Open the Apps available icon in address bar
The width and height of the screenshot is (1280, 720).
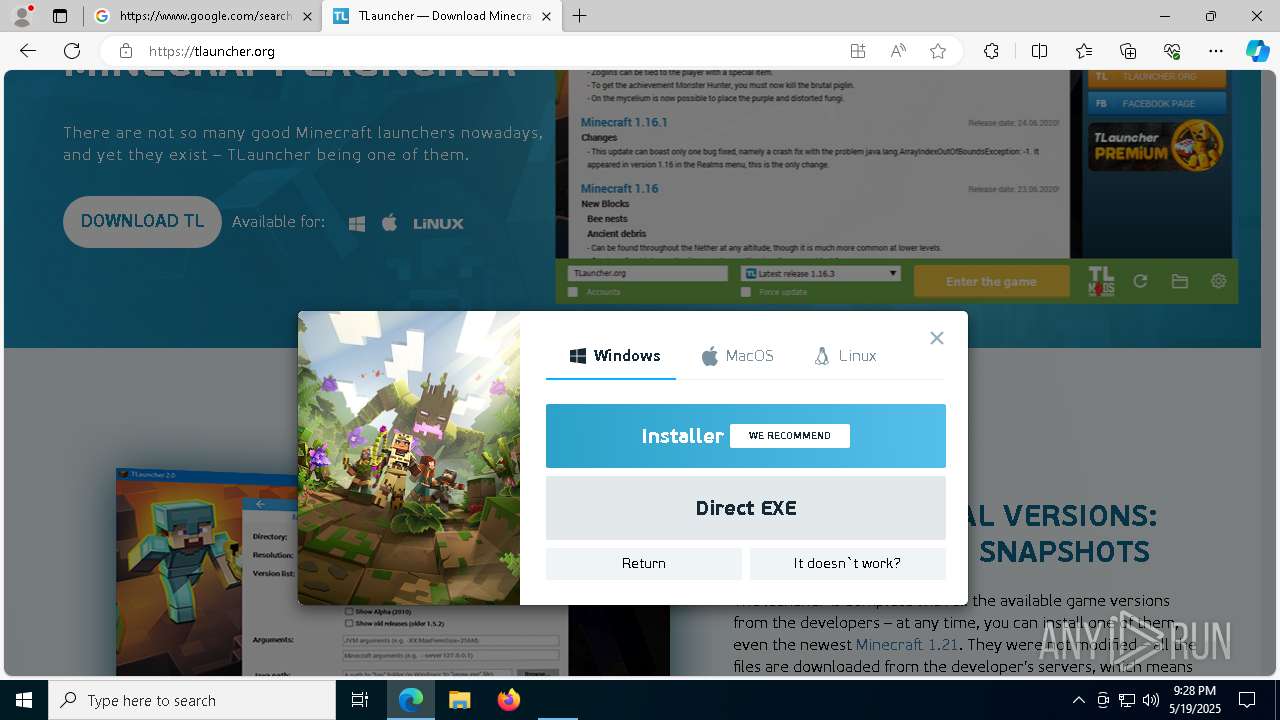(858, 51)
